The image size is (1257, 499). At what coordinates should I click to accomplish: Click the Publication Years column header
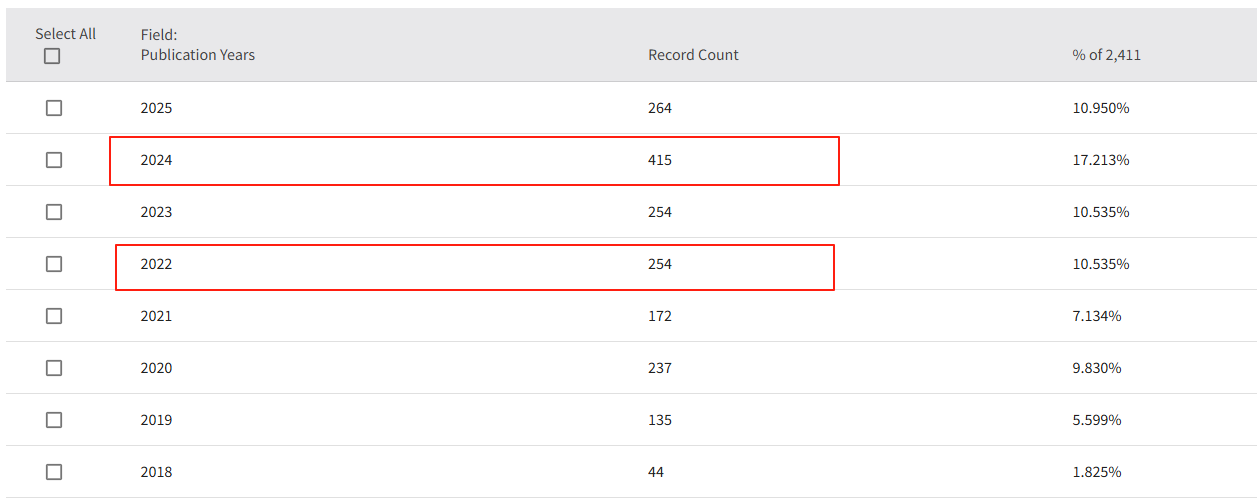point(197,55)
